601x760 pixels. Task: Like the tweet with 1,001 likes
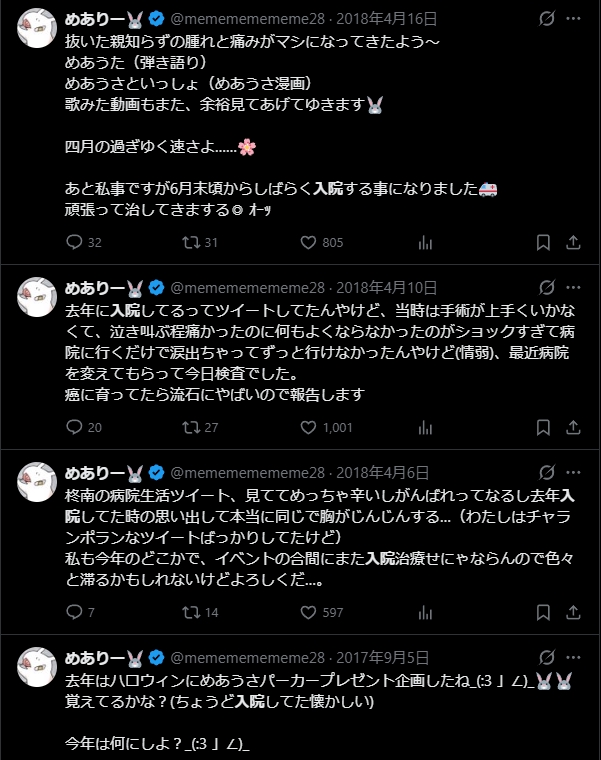pos(309,427)
